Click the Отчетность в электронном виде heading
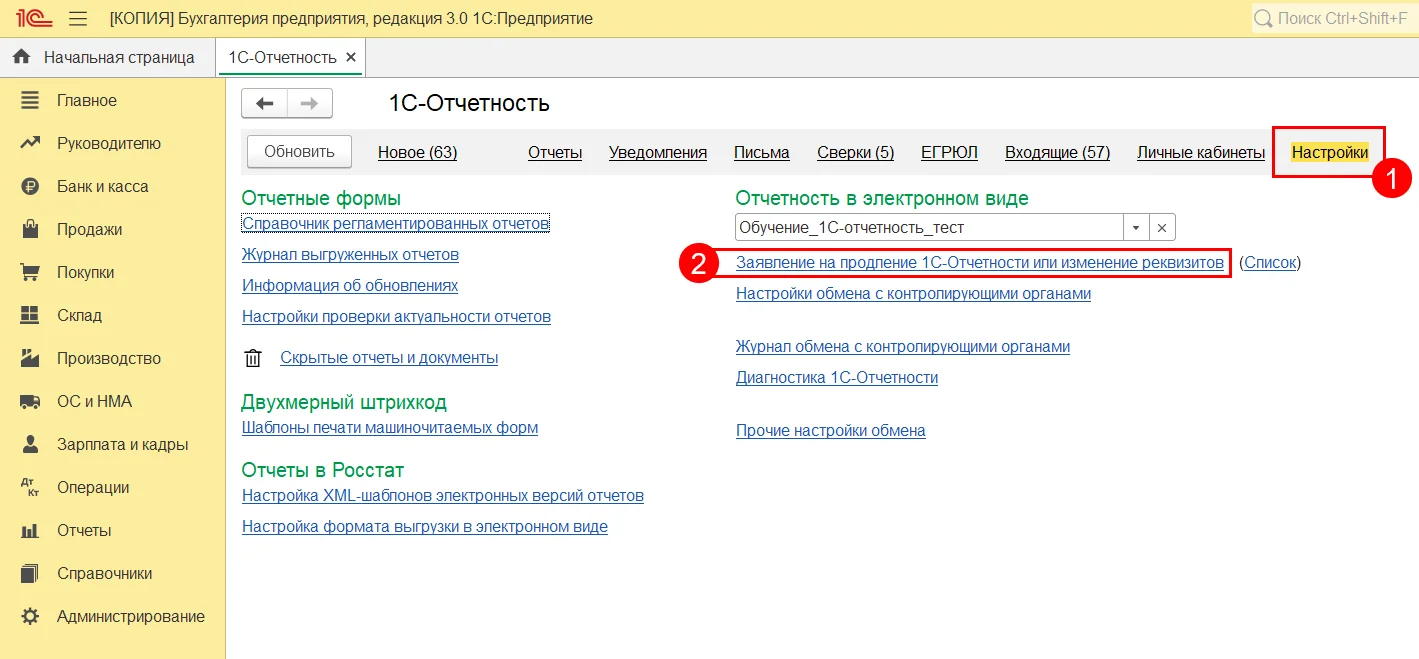This screenshot has width=1419, height=659. tap(882, 198)
